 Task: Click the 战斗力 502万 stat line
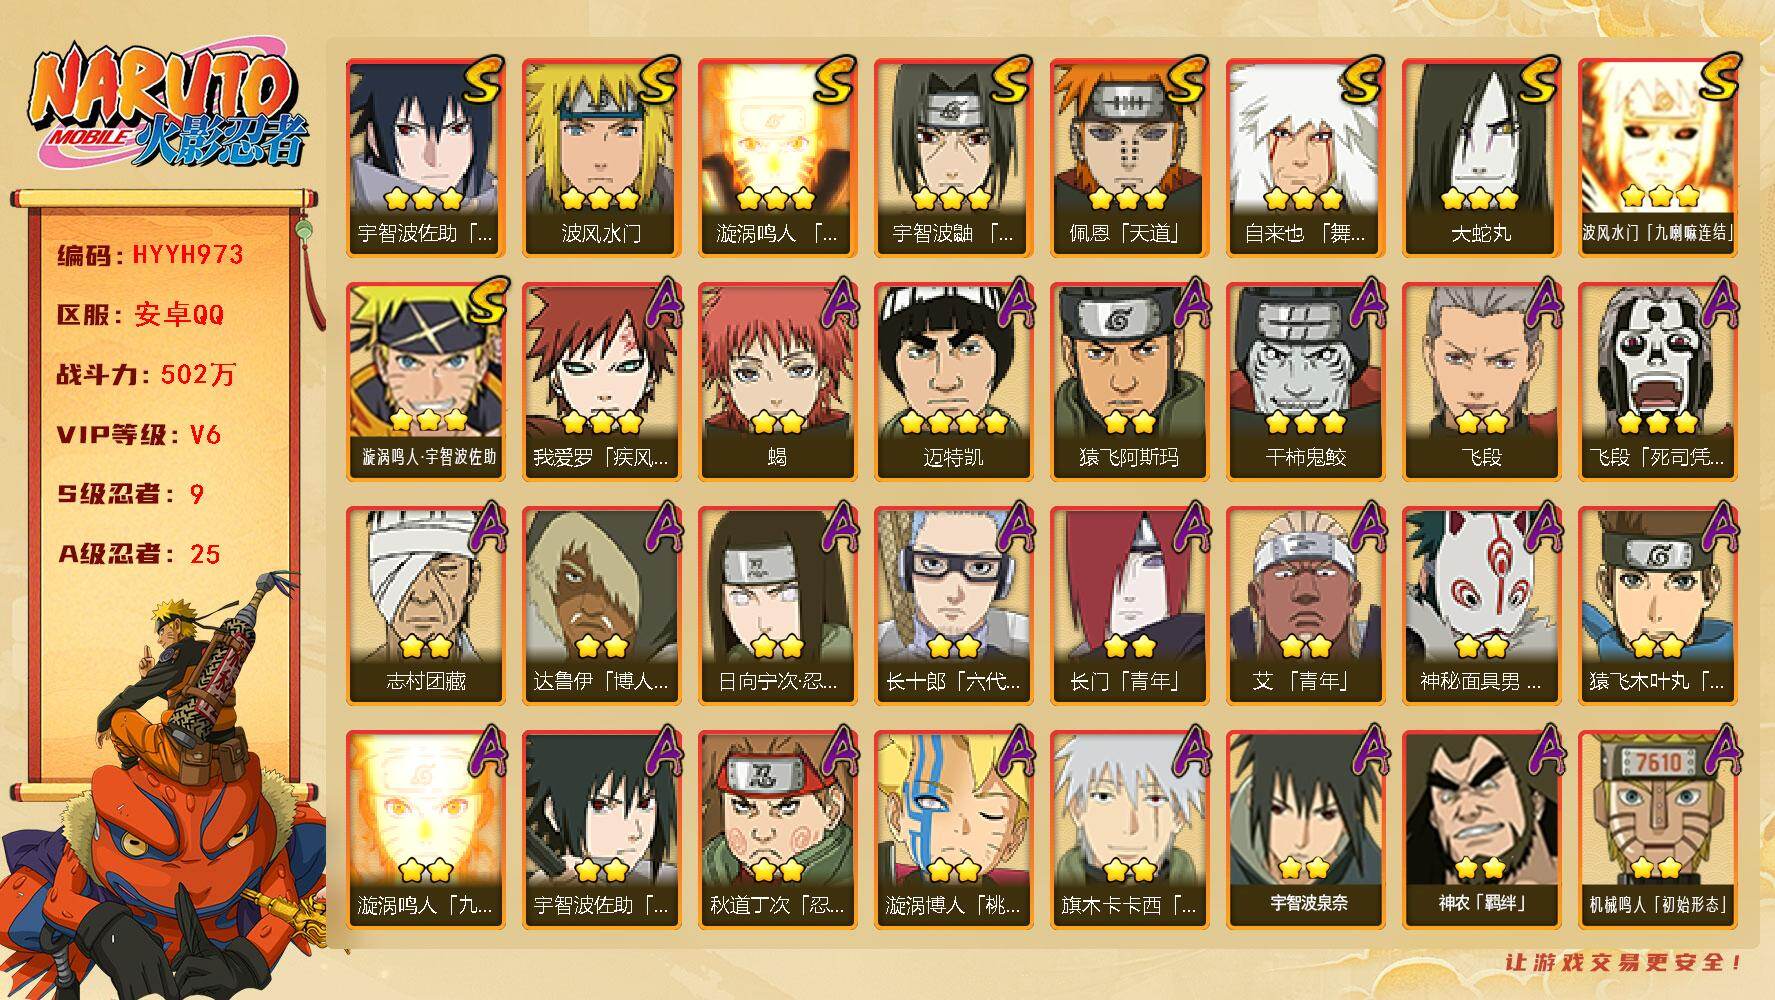[147, 375]
